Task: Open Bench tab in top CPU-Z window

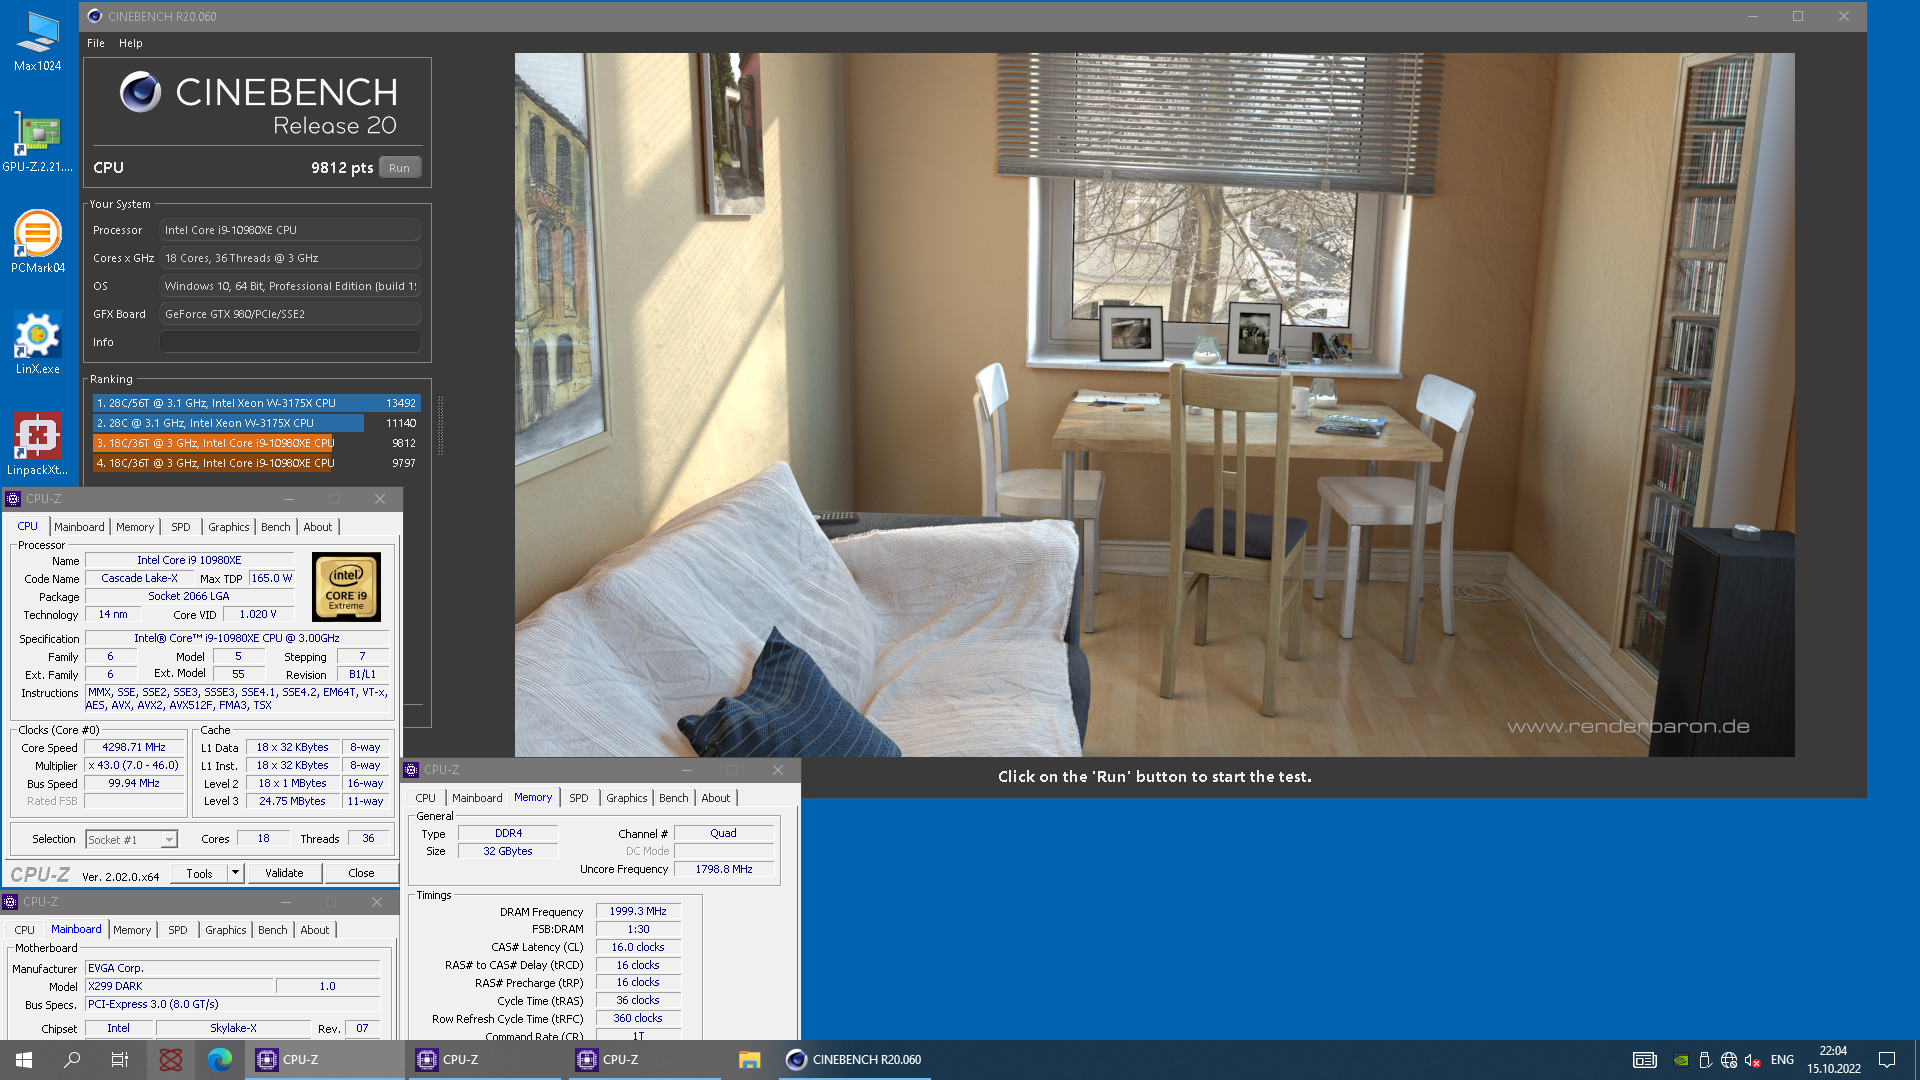Action: pos(276,527)
